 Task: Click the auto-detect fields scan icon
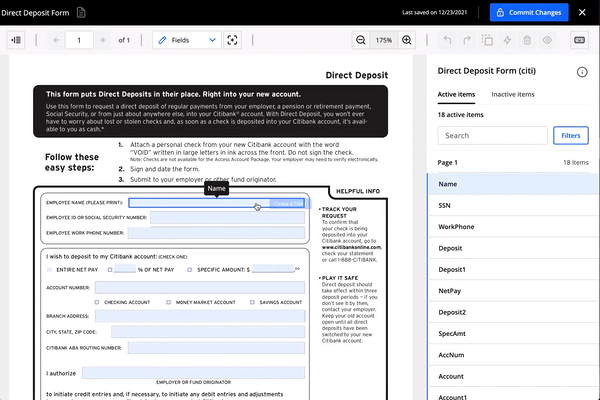tap(232, 40)
